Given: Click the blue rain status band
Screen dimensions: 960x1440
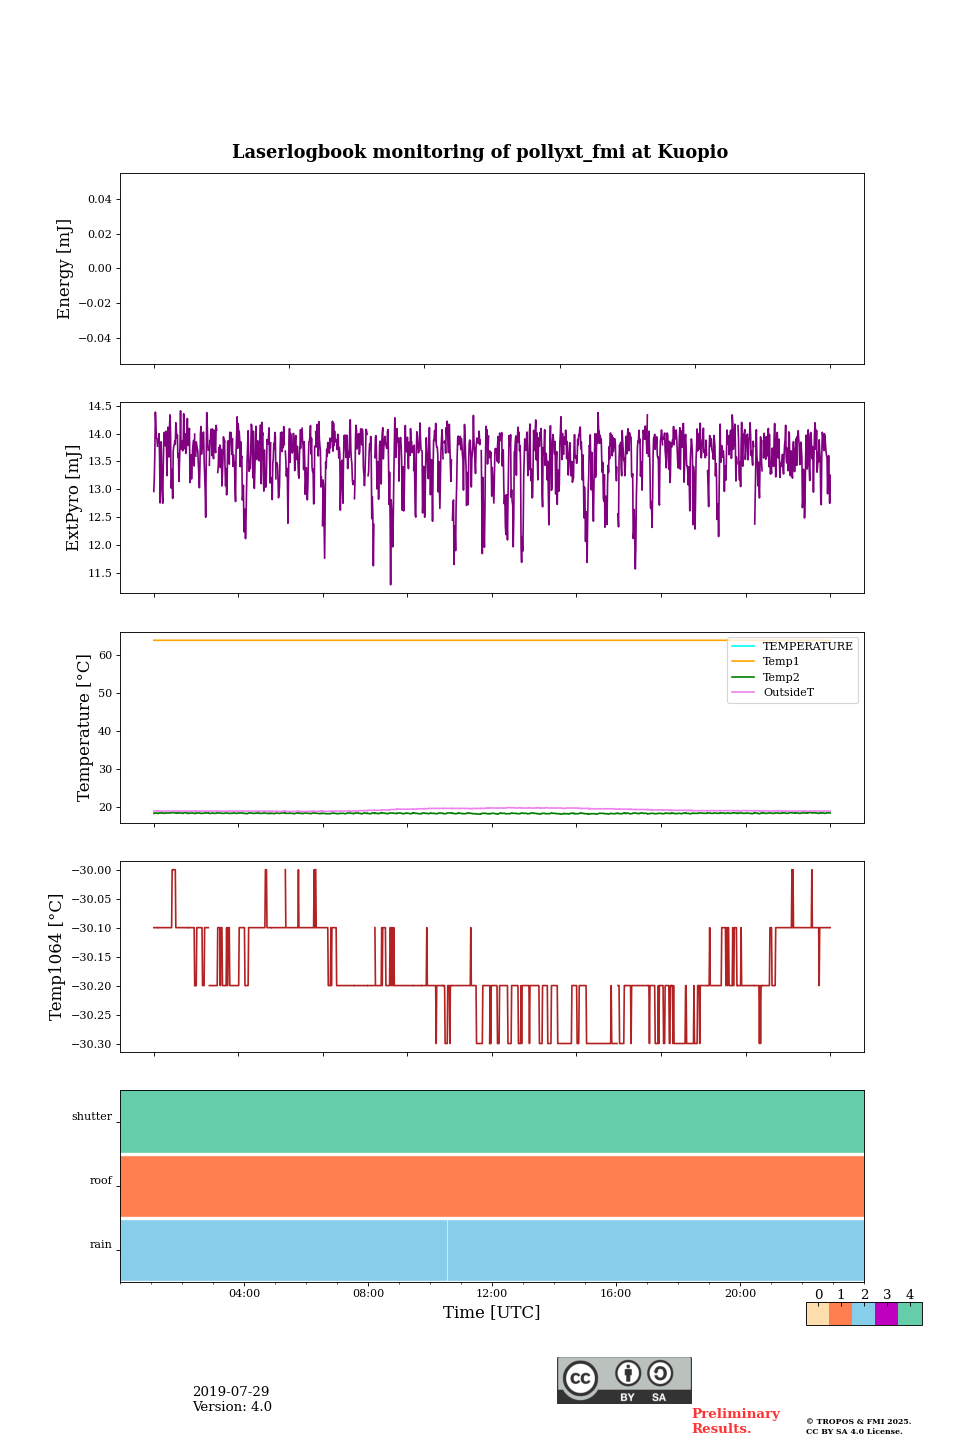Looking at the screenshot, I should pyautogui.click(x=492, y=1250).
